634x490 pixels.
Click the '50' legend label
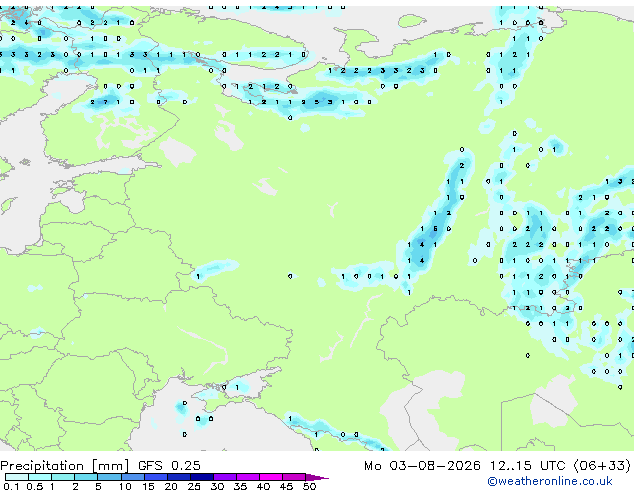[309, 486]
